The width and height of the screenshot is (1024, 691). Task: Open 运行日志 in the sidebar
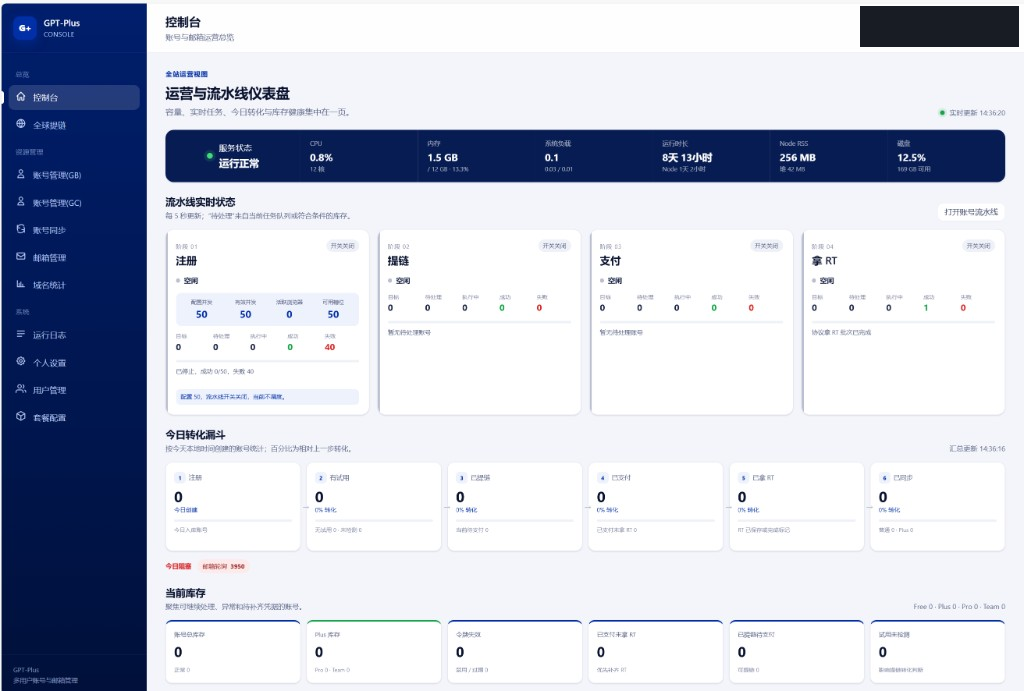pos(72,335)
